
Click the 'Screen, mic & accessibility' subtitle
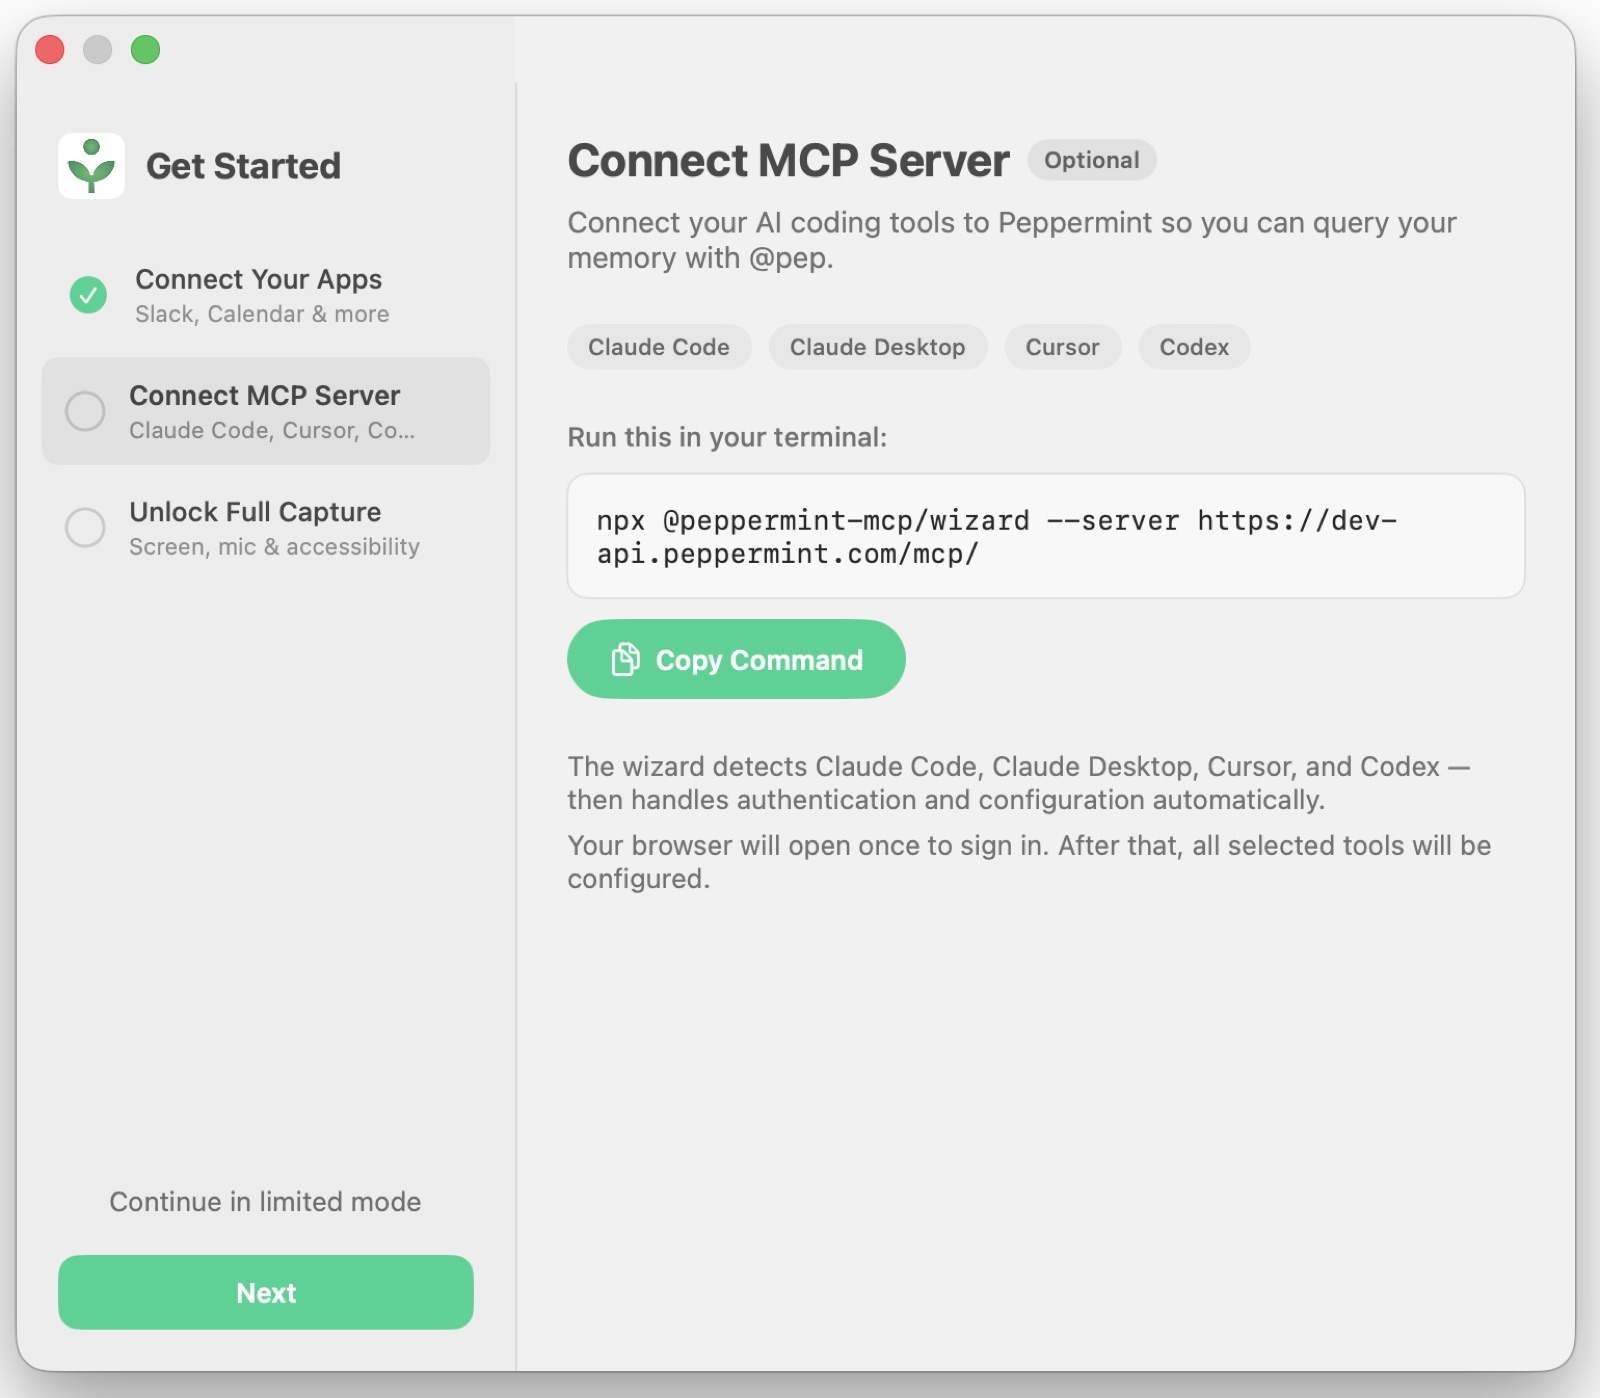pyautogui.click(x=274, y=547)
